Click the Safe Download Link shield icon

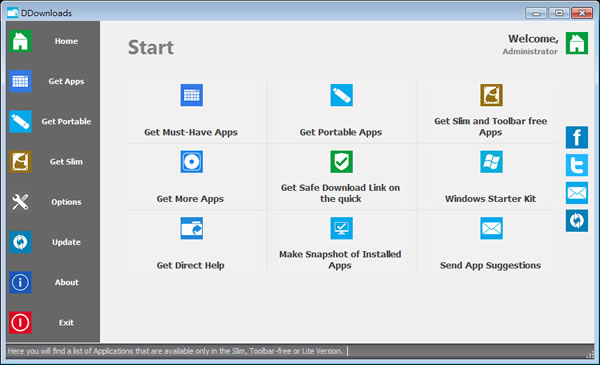[x=341, y=161]
